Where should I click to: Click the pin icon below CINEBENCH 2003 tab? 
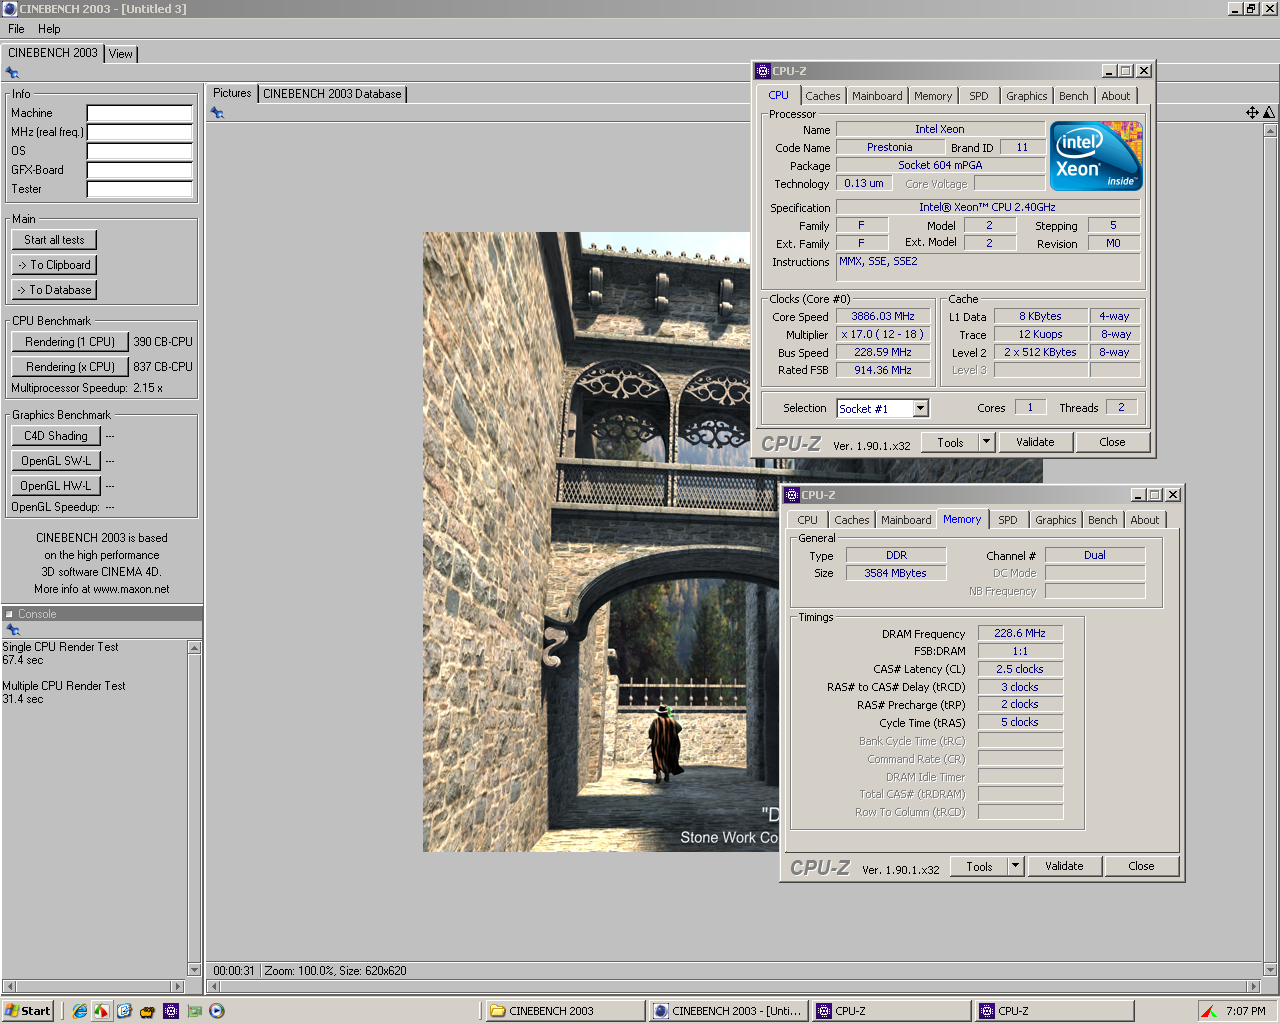click(x=12, y=73)
